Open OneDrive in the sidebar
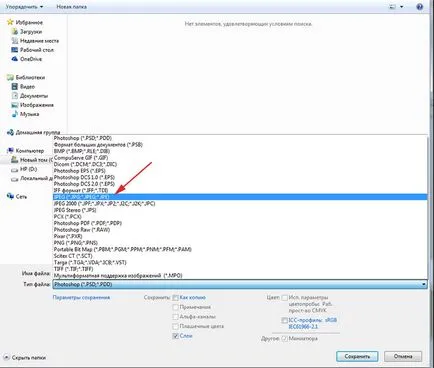Screen dimensions: 434x368 point(31,59)
